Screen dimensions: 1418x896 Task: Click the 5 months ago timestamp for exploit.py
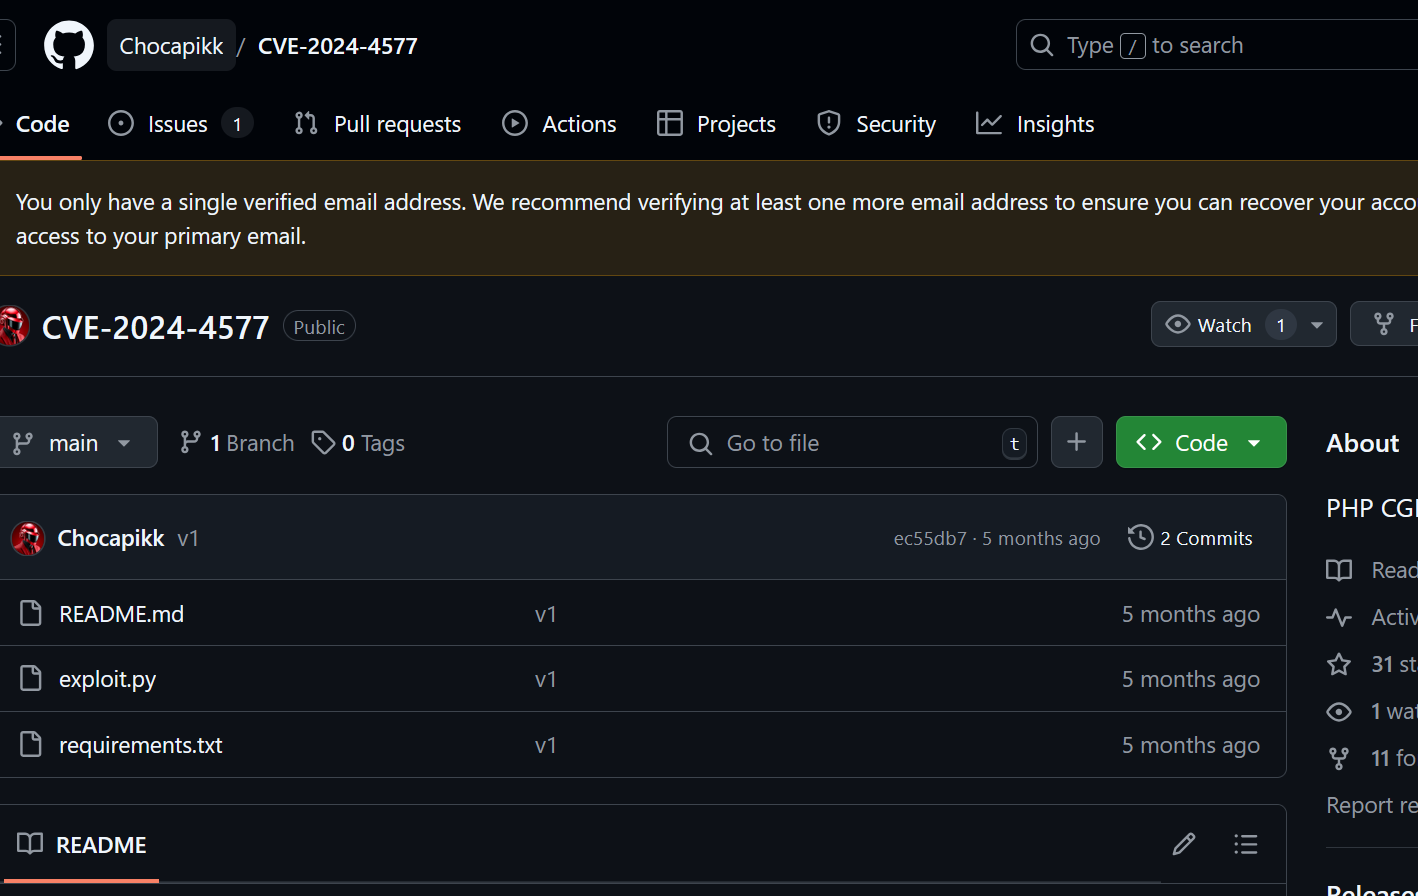(x=1191, y=680)
